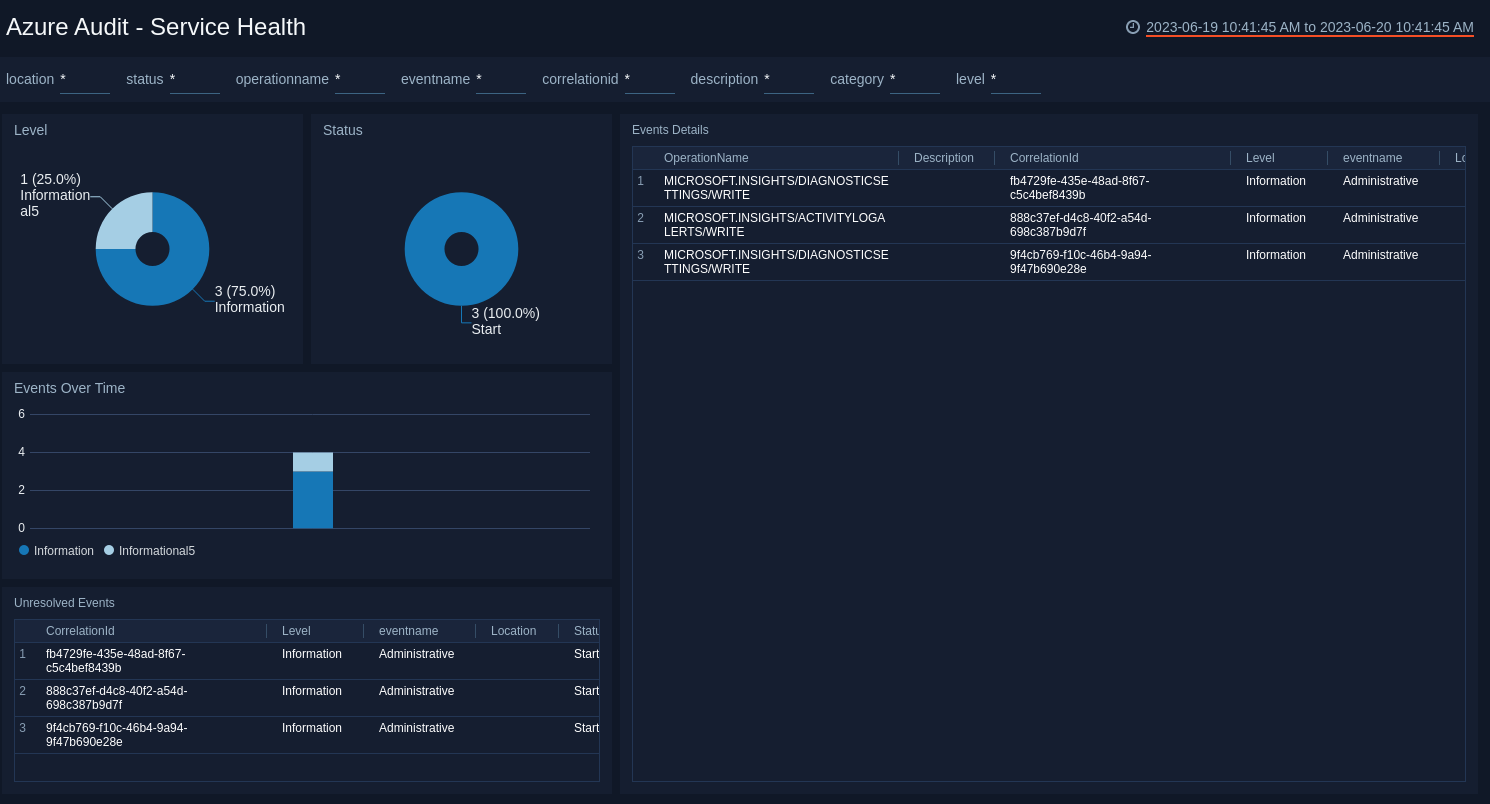Click 888c37ef correlation ID in Unresolved Events
1490x804 pixels.
coord(116,698)
